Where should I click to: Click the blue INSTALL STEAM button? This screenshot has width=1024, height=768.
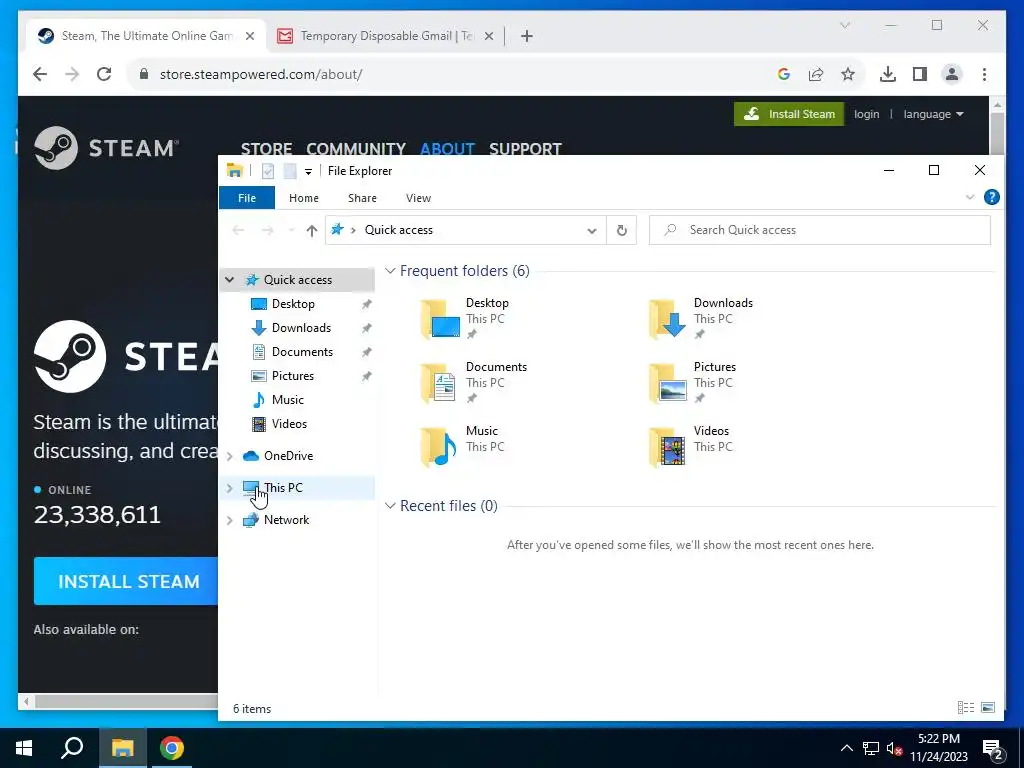[x=126, y=581]
